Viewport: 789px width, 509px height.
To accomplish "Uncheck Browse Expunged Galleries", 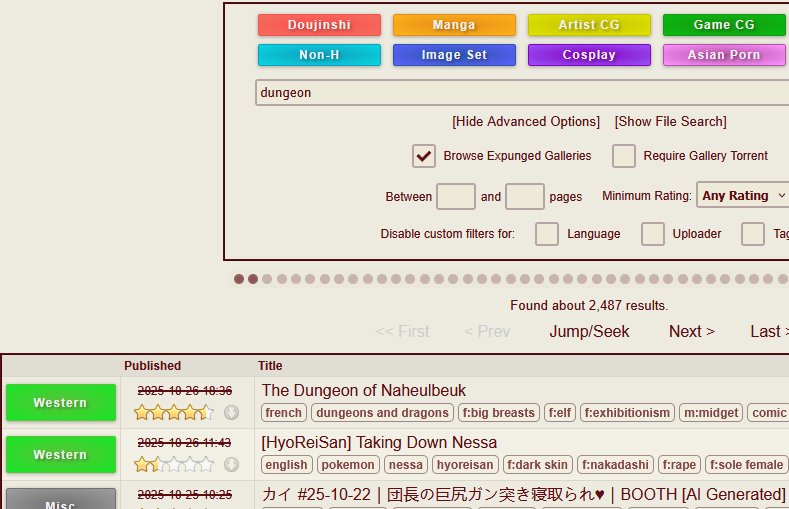I will point(424,156).
